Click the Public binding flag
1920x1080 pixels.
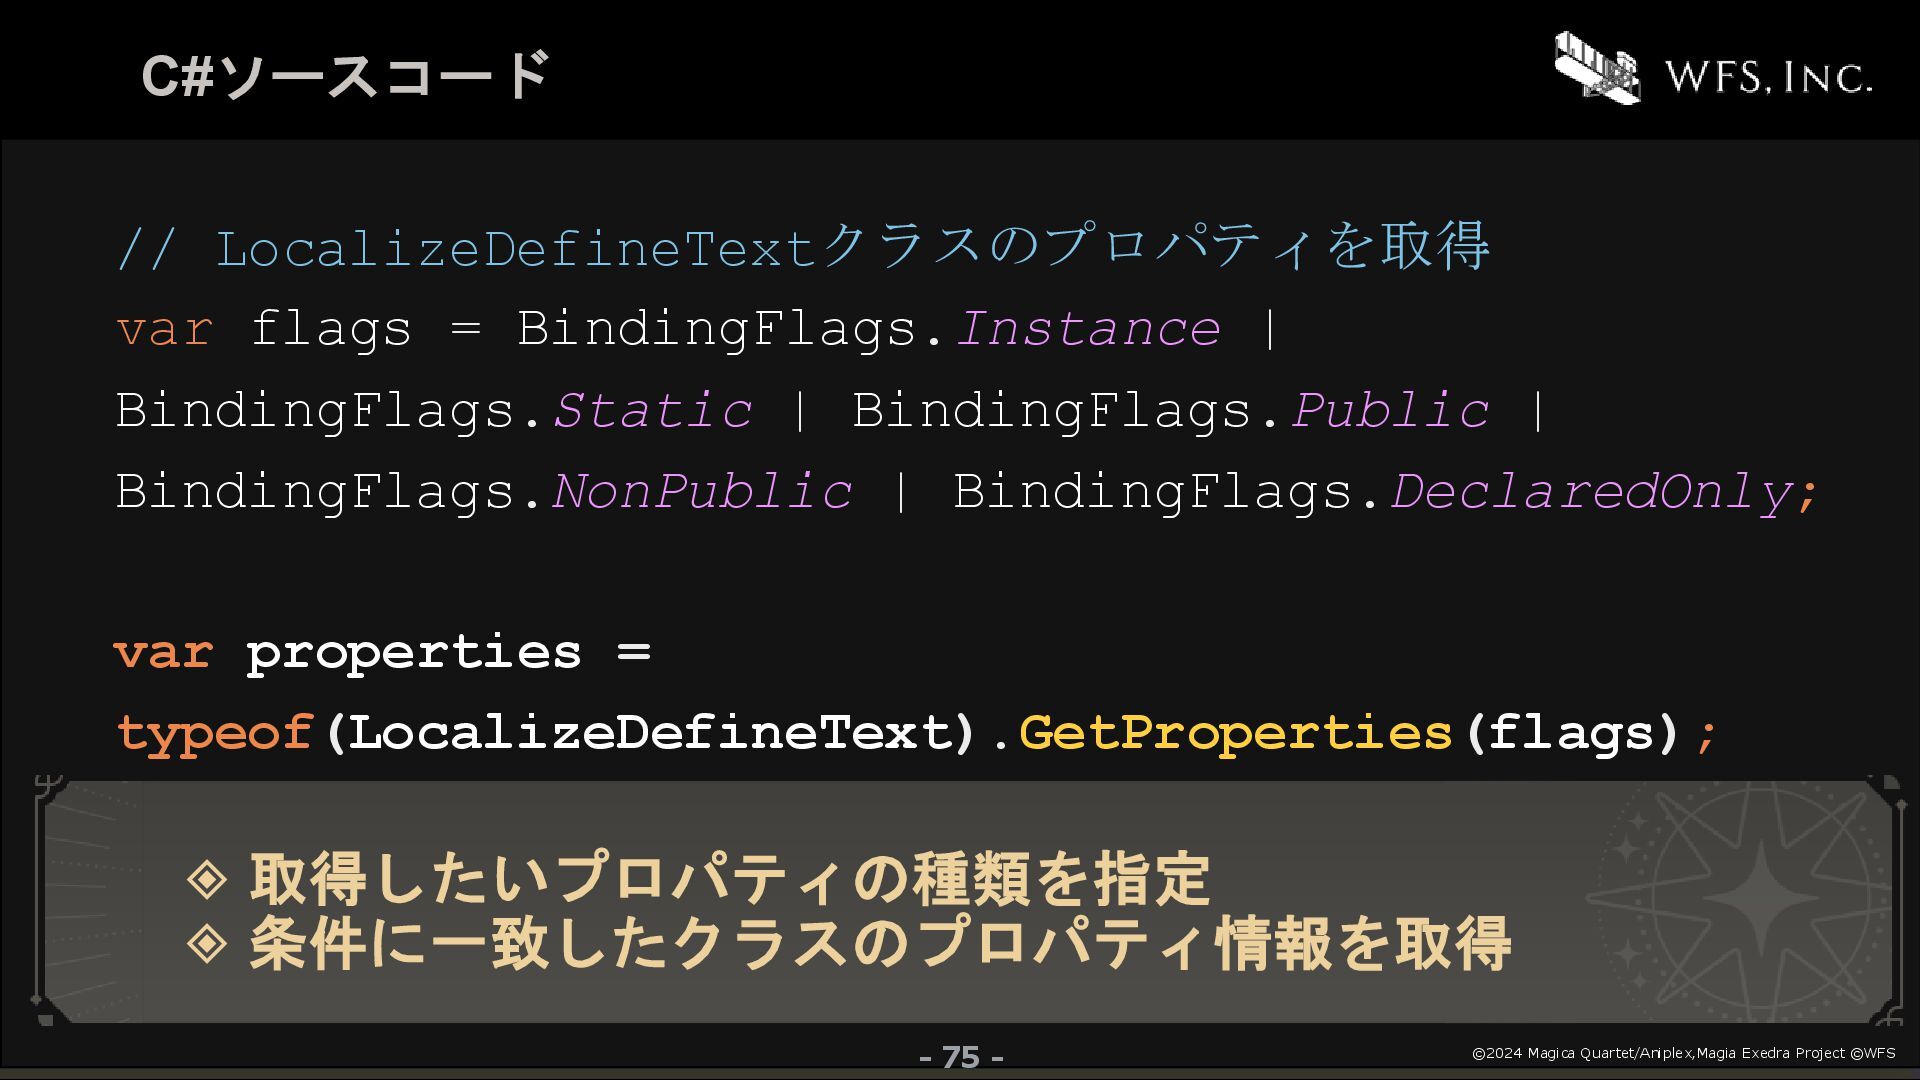pos(1390,410)
